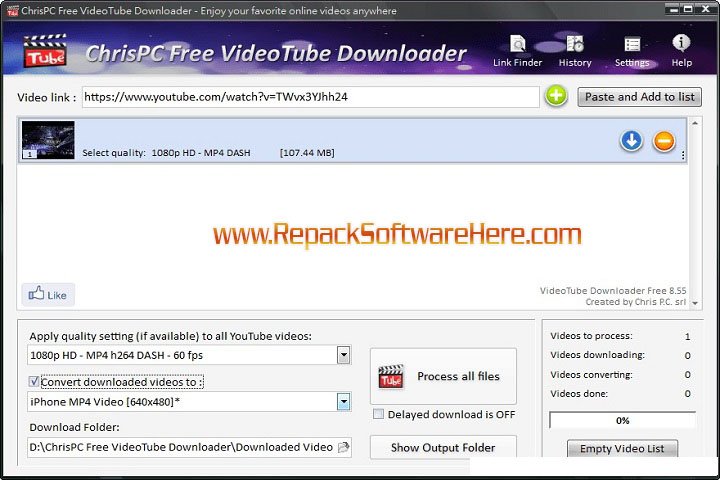This screenshot has height=480, width=720.
Task: Close the ChrisPC window
Action: point(705,8)
